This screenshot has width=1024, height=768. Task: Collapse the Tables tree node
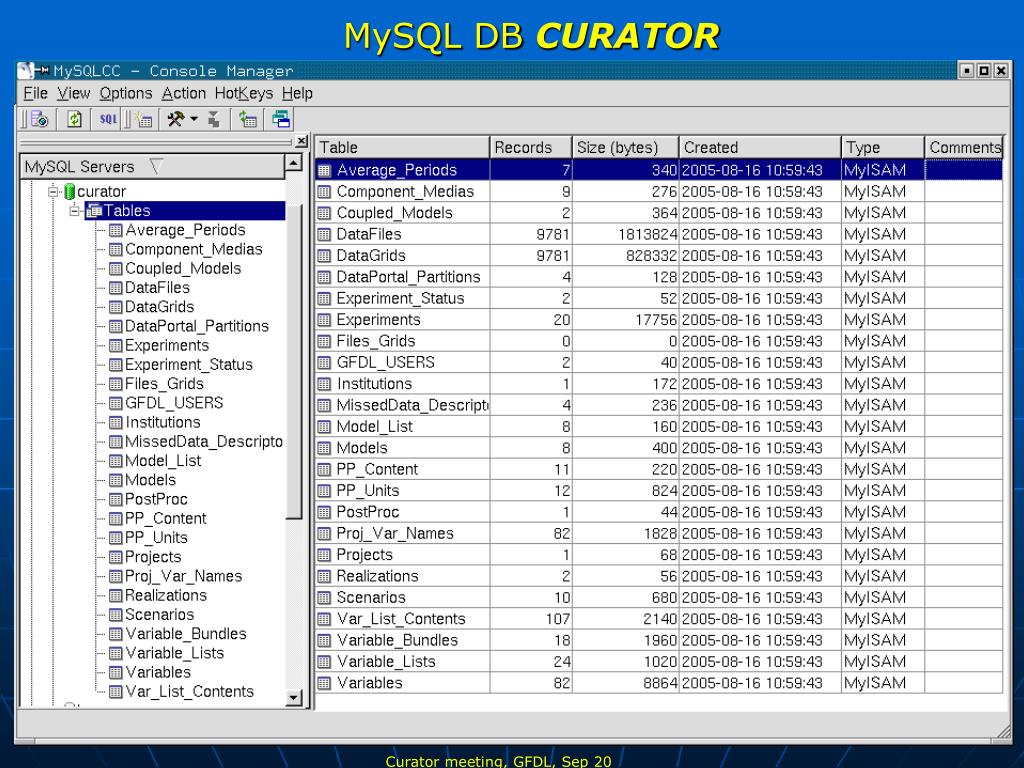click(x=74, y=210)
